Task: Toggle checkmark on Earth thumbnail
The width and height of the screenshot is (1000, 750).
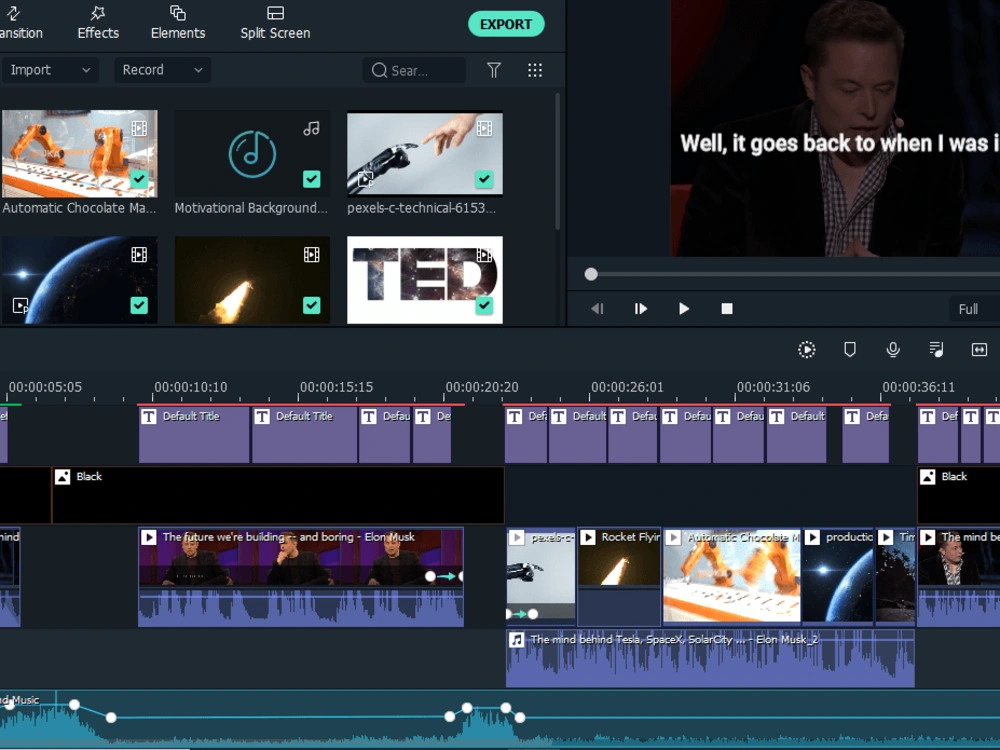Action: 139,305
